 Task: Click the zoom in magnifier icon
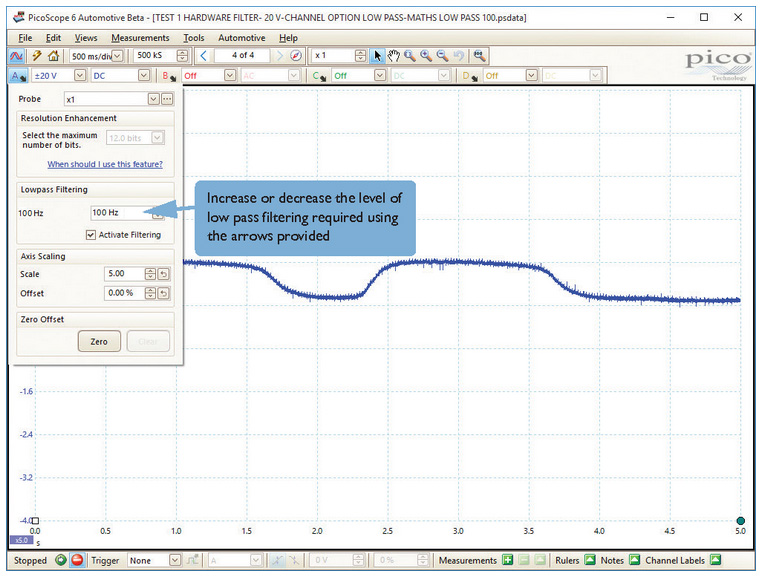pos(426,55)
